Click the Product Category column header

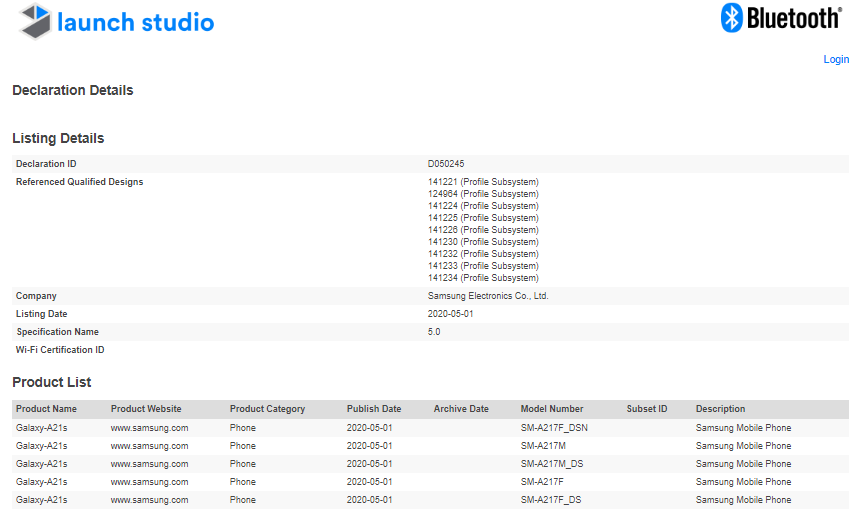[267, 409]
